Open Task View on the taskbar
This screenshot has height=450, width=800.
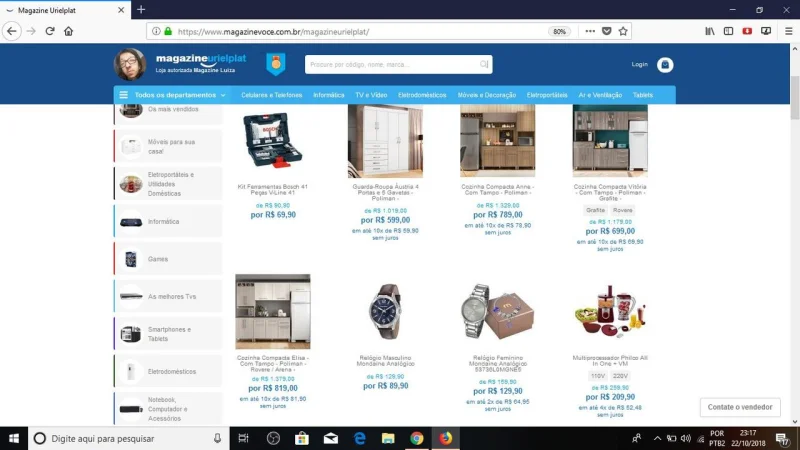tap(243, 438)
